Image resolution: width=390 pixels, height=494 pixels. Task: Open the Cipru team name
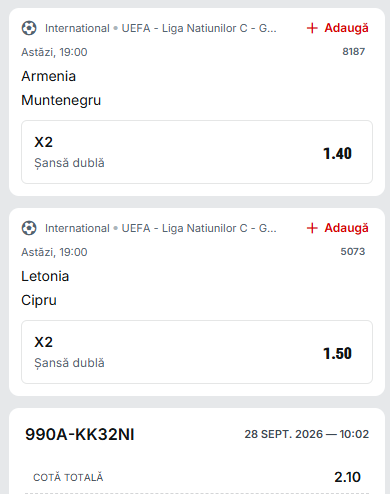tap(39, 300)
